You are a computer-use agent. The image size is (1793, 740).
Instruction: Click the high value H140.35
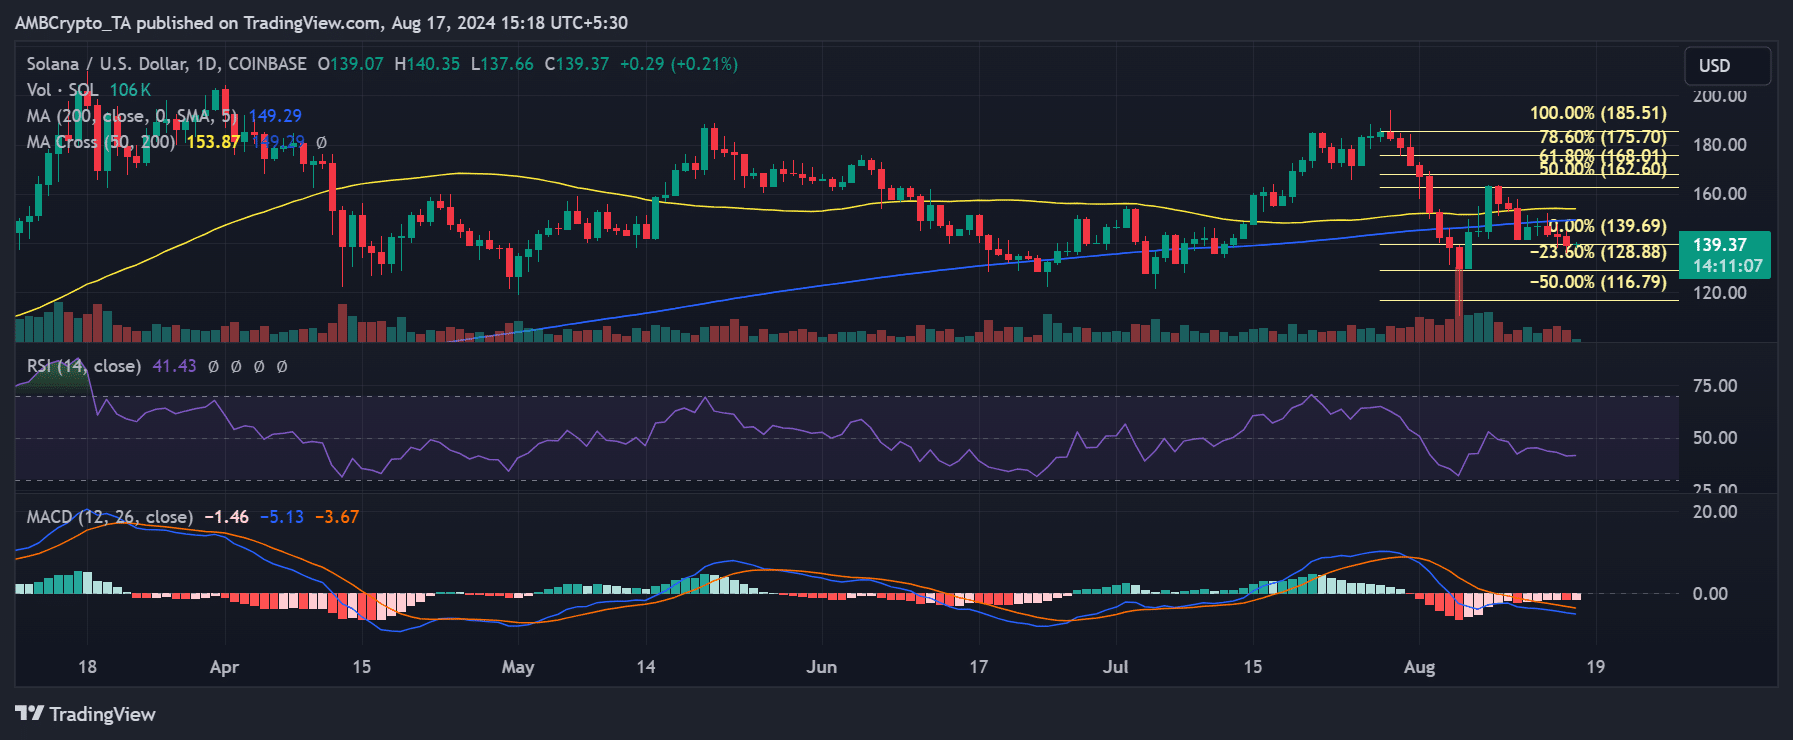(x=427, y=64)
